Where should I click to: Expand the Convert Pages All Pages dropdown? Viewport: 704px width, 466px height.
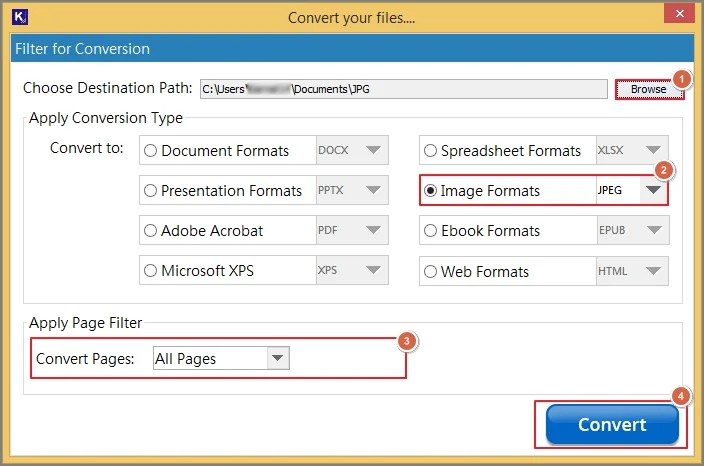tap(221, 358)
